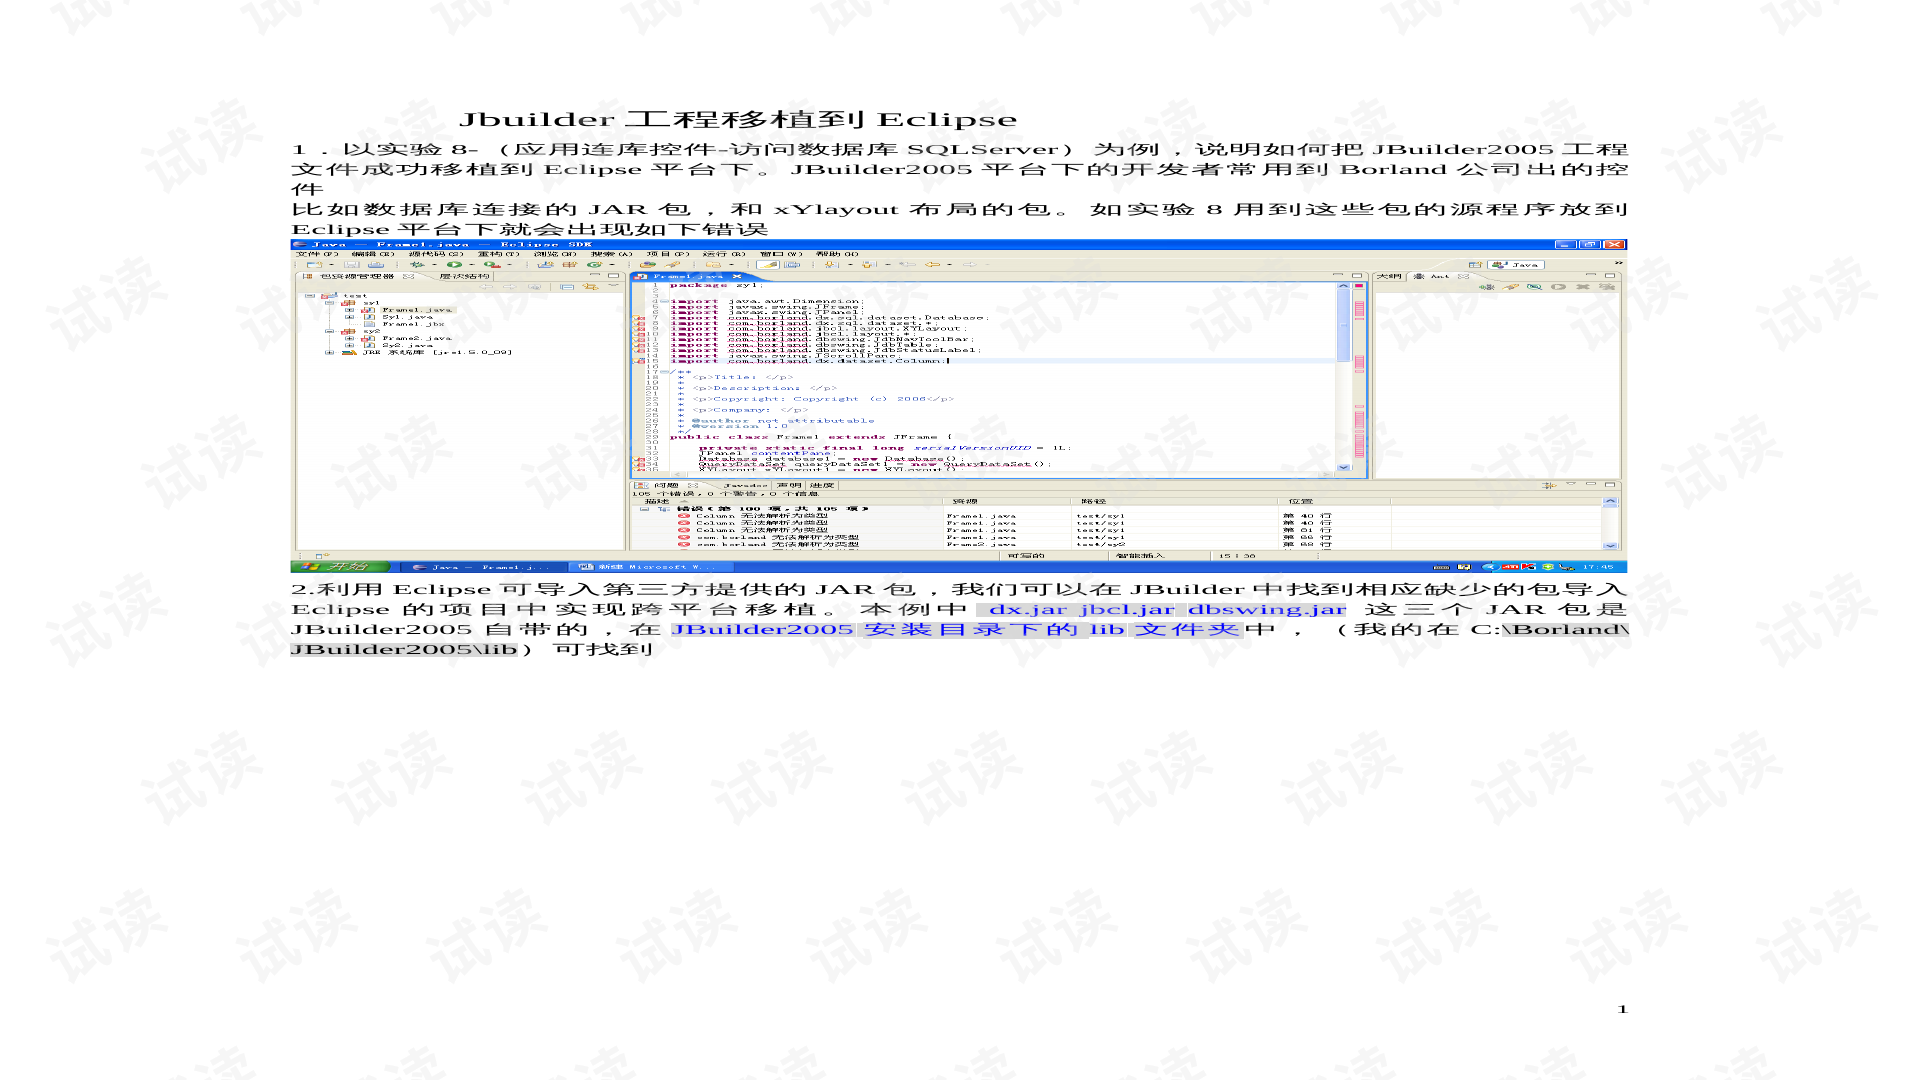
Task: Expand the Sy1.java tree node
Action: coord(349,317)
